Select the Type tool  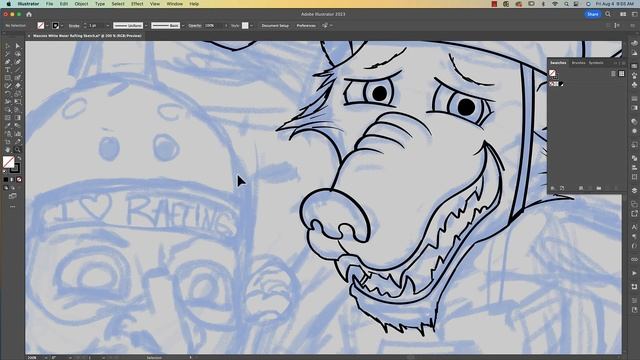click(x=7, y=70)
